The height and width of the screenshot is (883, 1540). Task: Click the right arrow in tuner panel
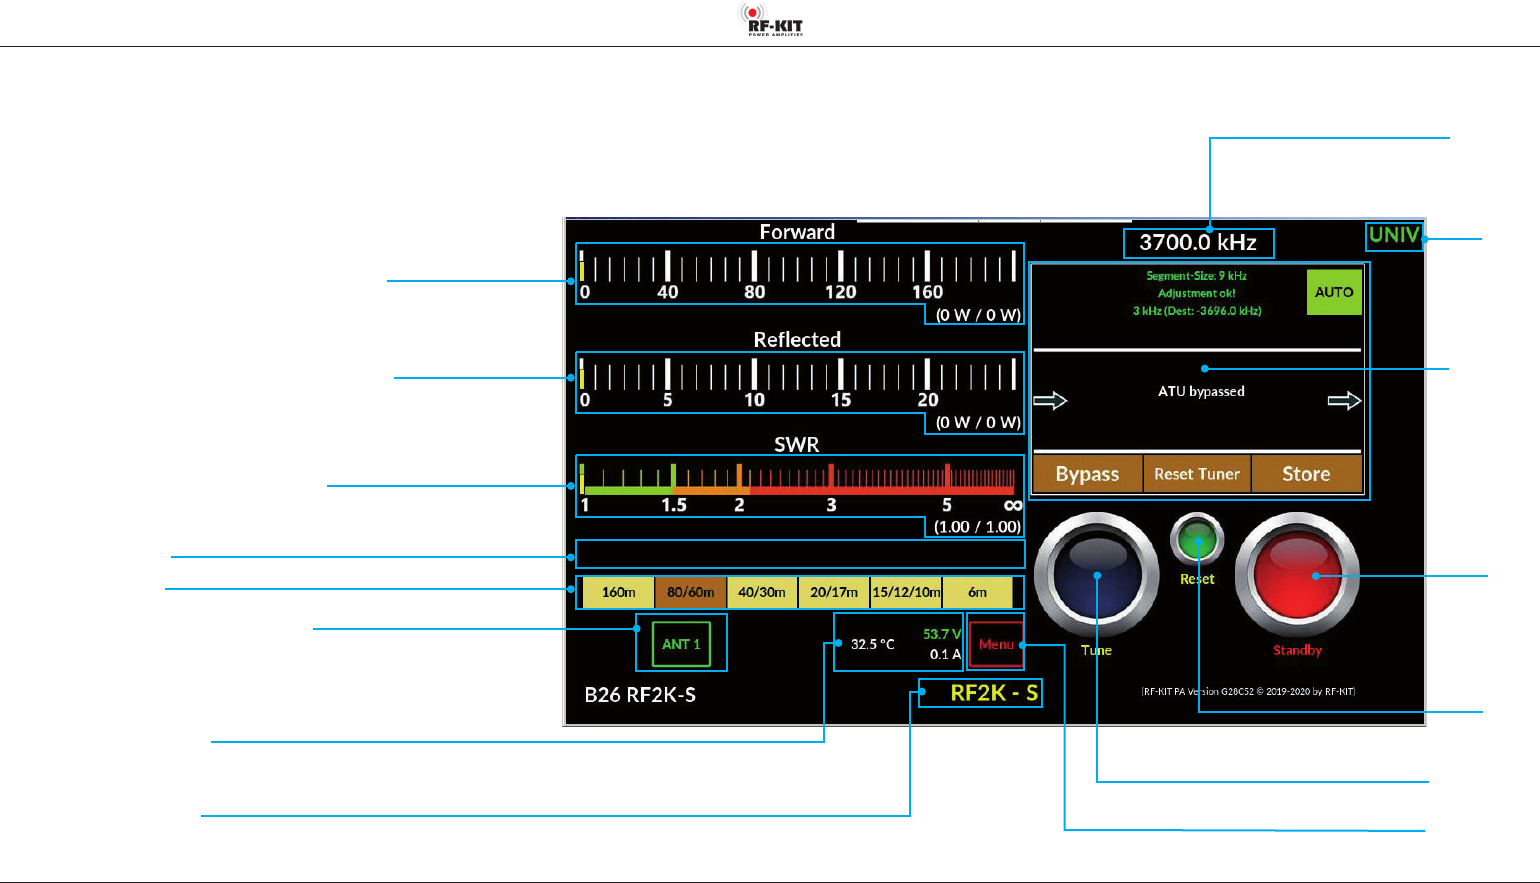pos(1344,401)
